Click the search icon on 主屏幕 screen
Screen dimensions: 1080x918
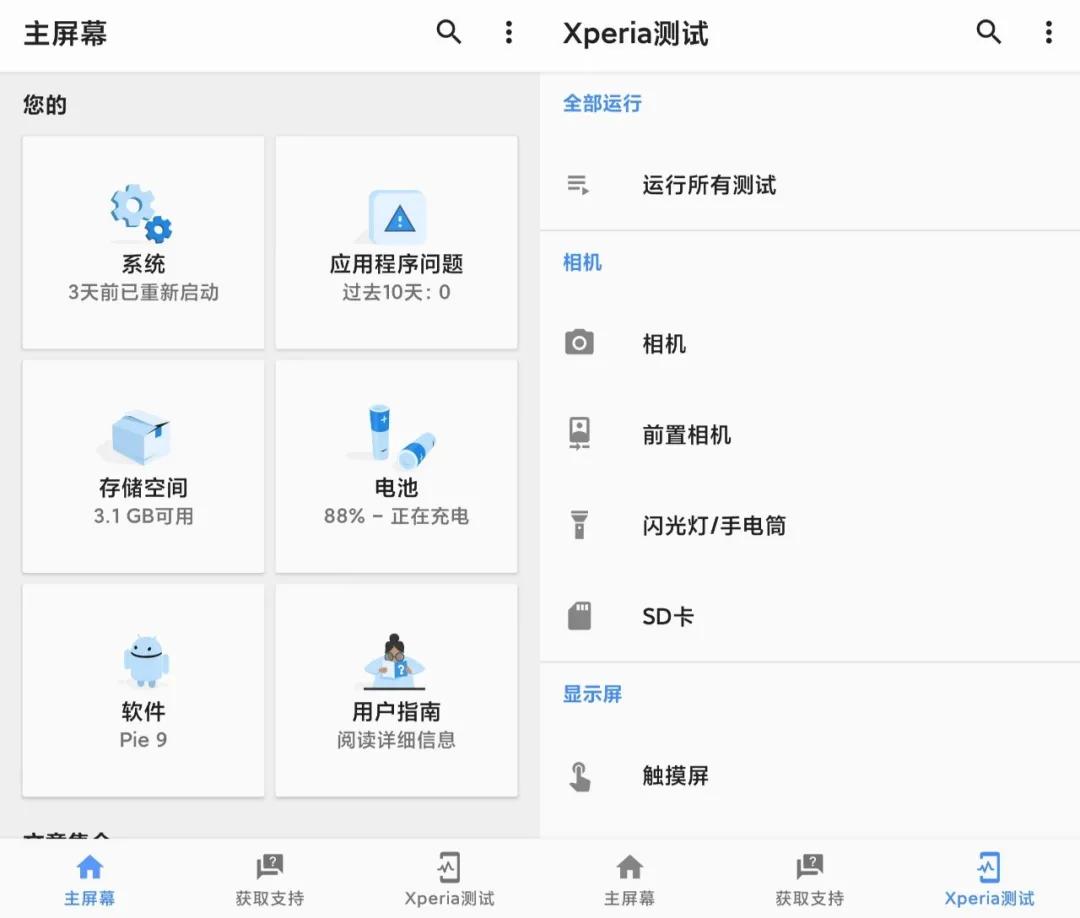tap(448, 33)
